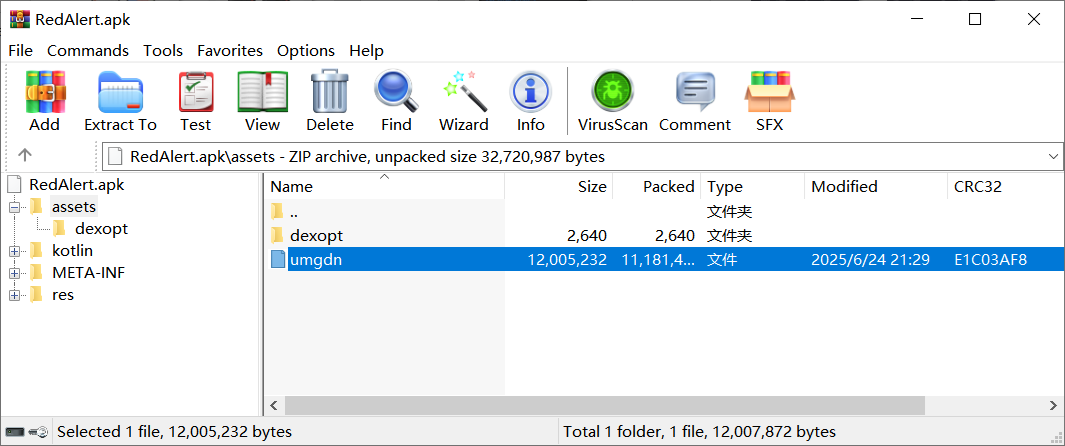1065x446 pixels.
Task: Go up one folder level arrow
Action: (25, 156)
